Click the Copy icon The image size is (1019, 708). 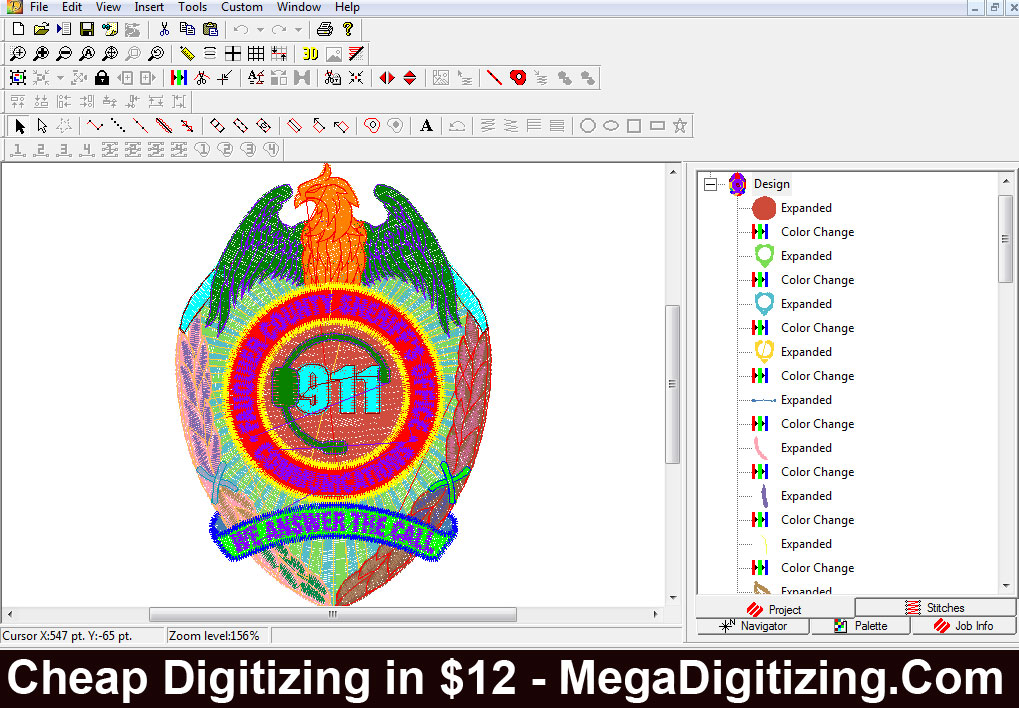pos(187,29)
